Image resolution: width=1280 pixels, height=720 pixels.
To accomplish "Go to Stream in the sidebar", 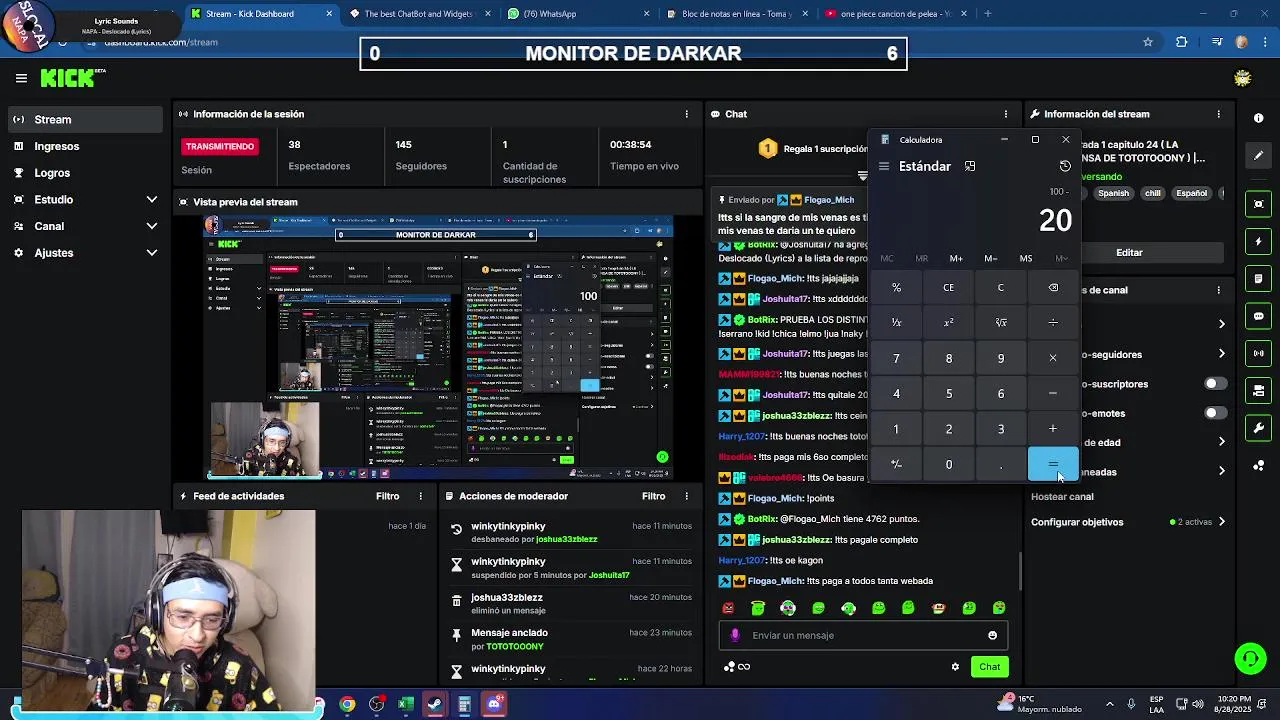I will coord(86,120).
